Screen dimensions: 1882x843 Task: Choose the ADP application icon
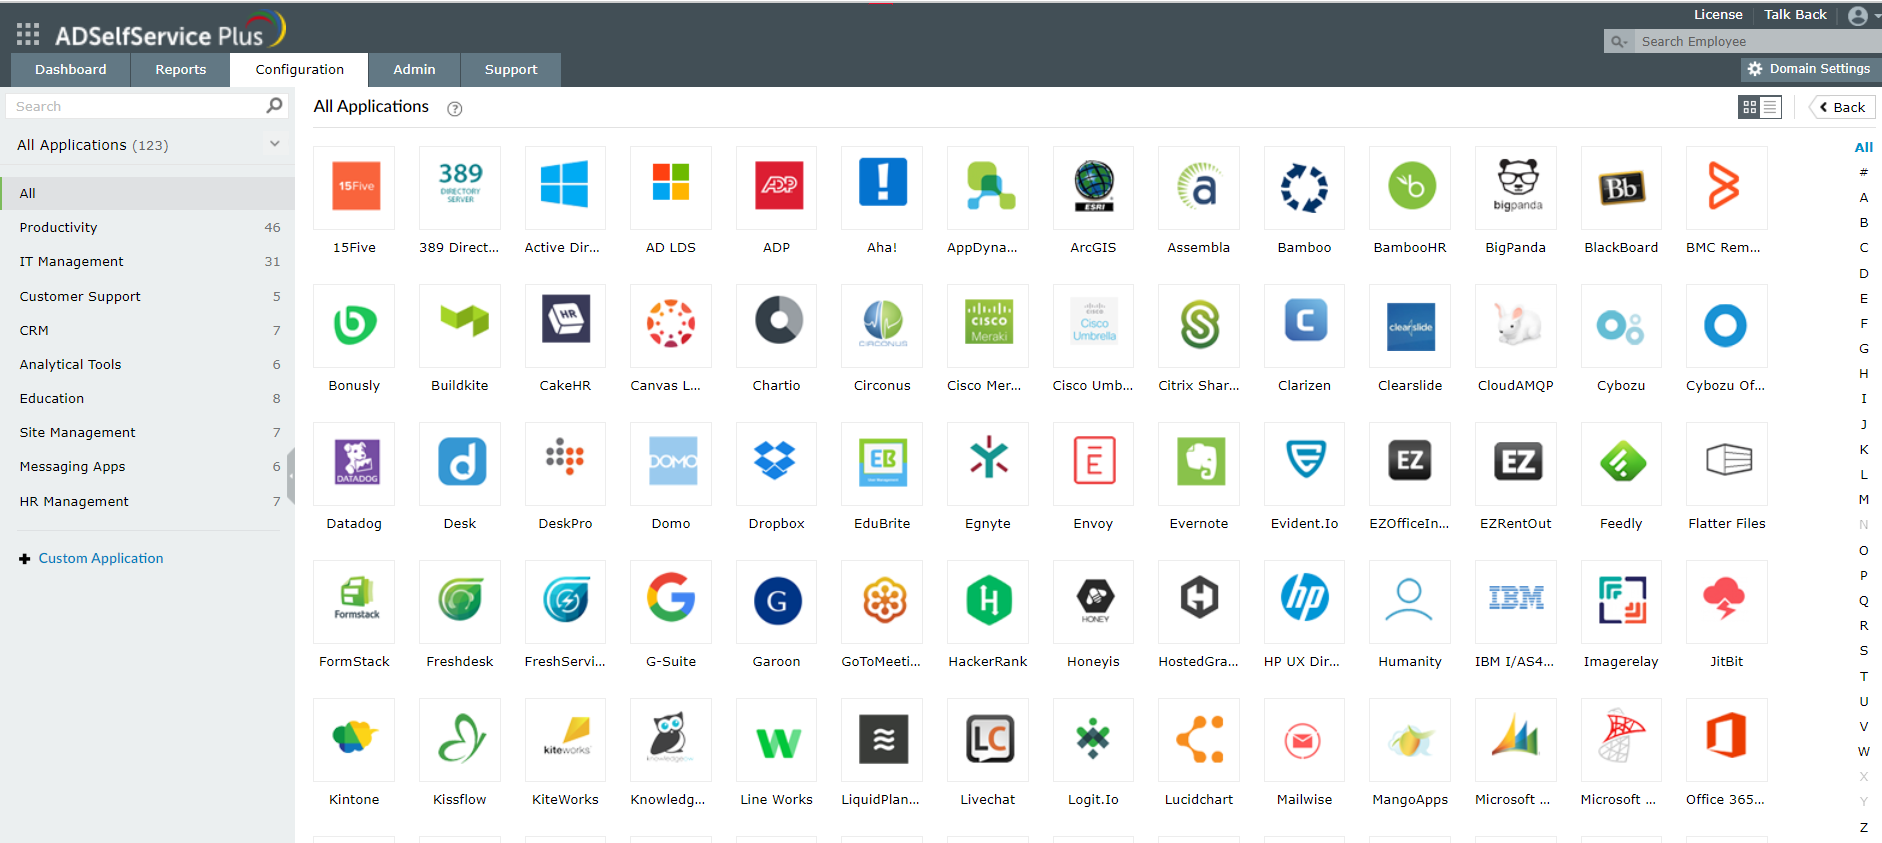pyautogui.click(x=777, y=187)
